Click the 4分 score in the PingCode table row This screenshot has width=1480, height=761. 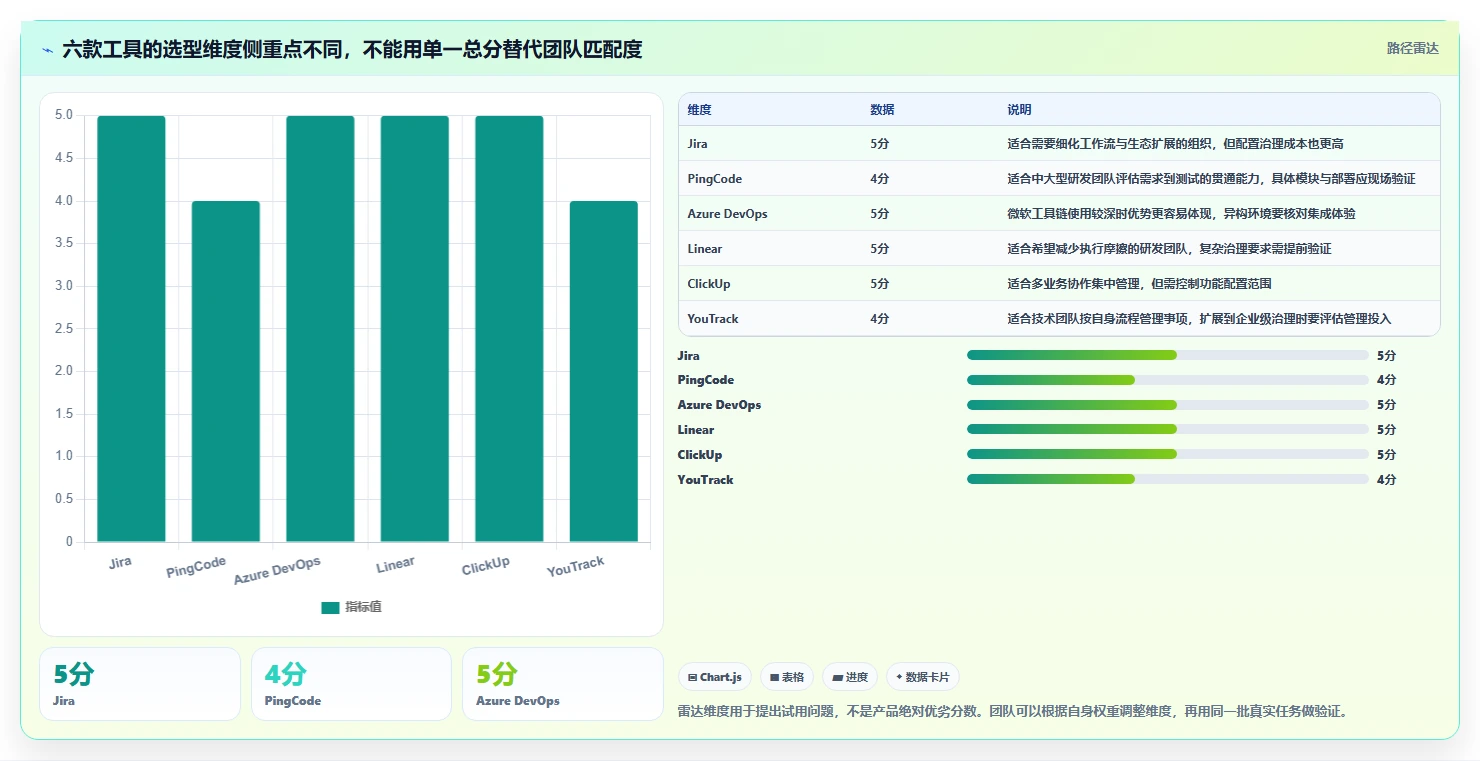[x=880, y=179]
